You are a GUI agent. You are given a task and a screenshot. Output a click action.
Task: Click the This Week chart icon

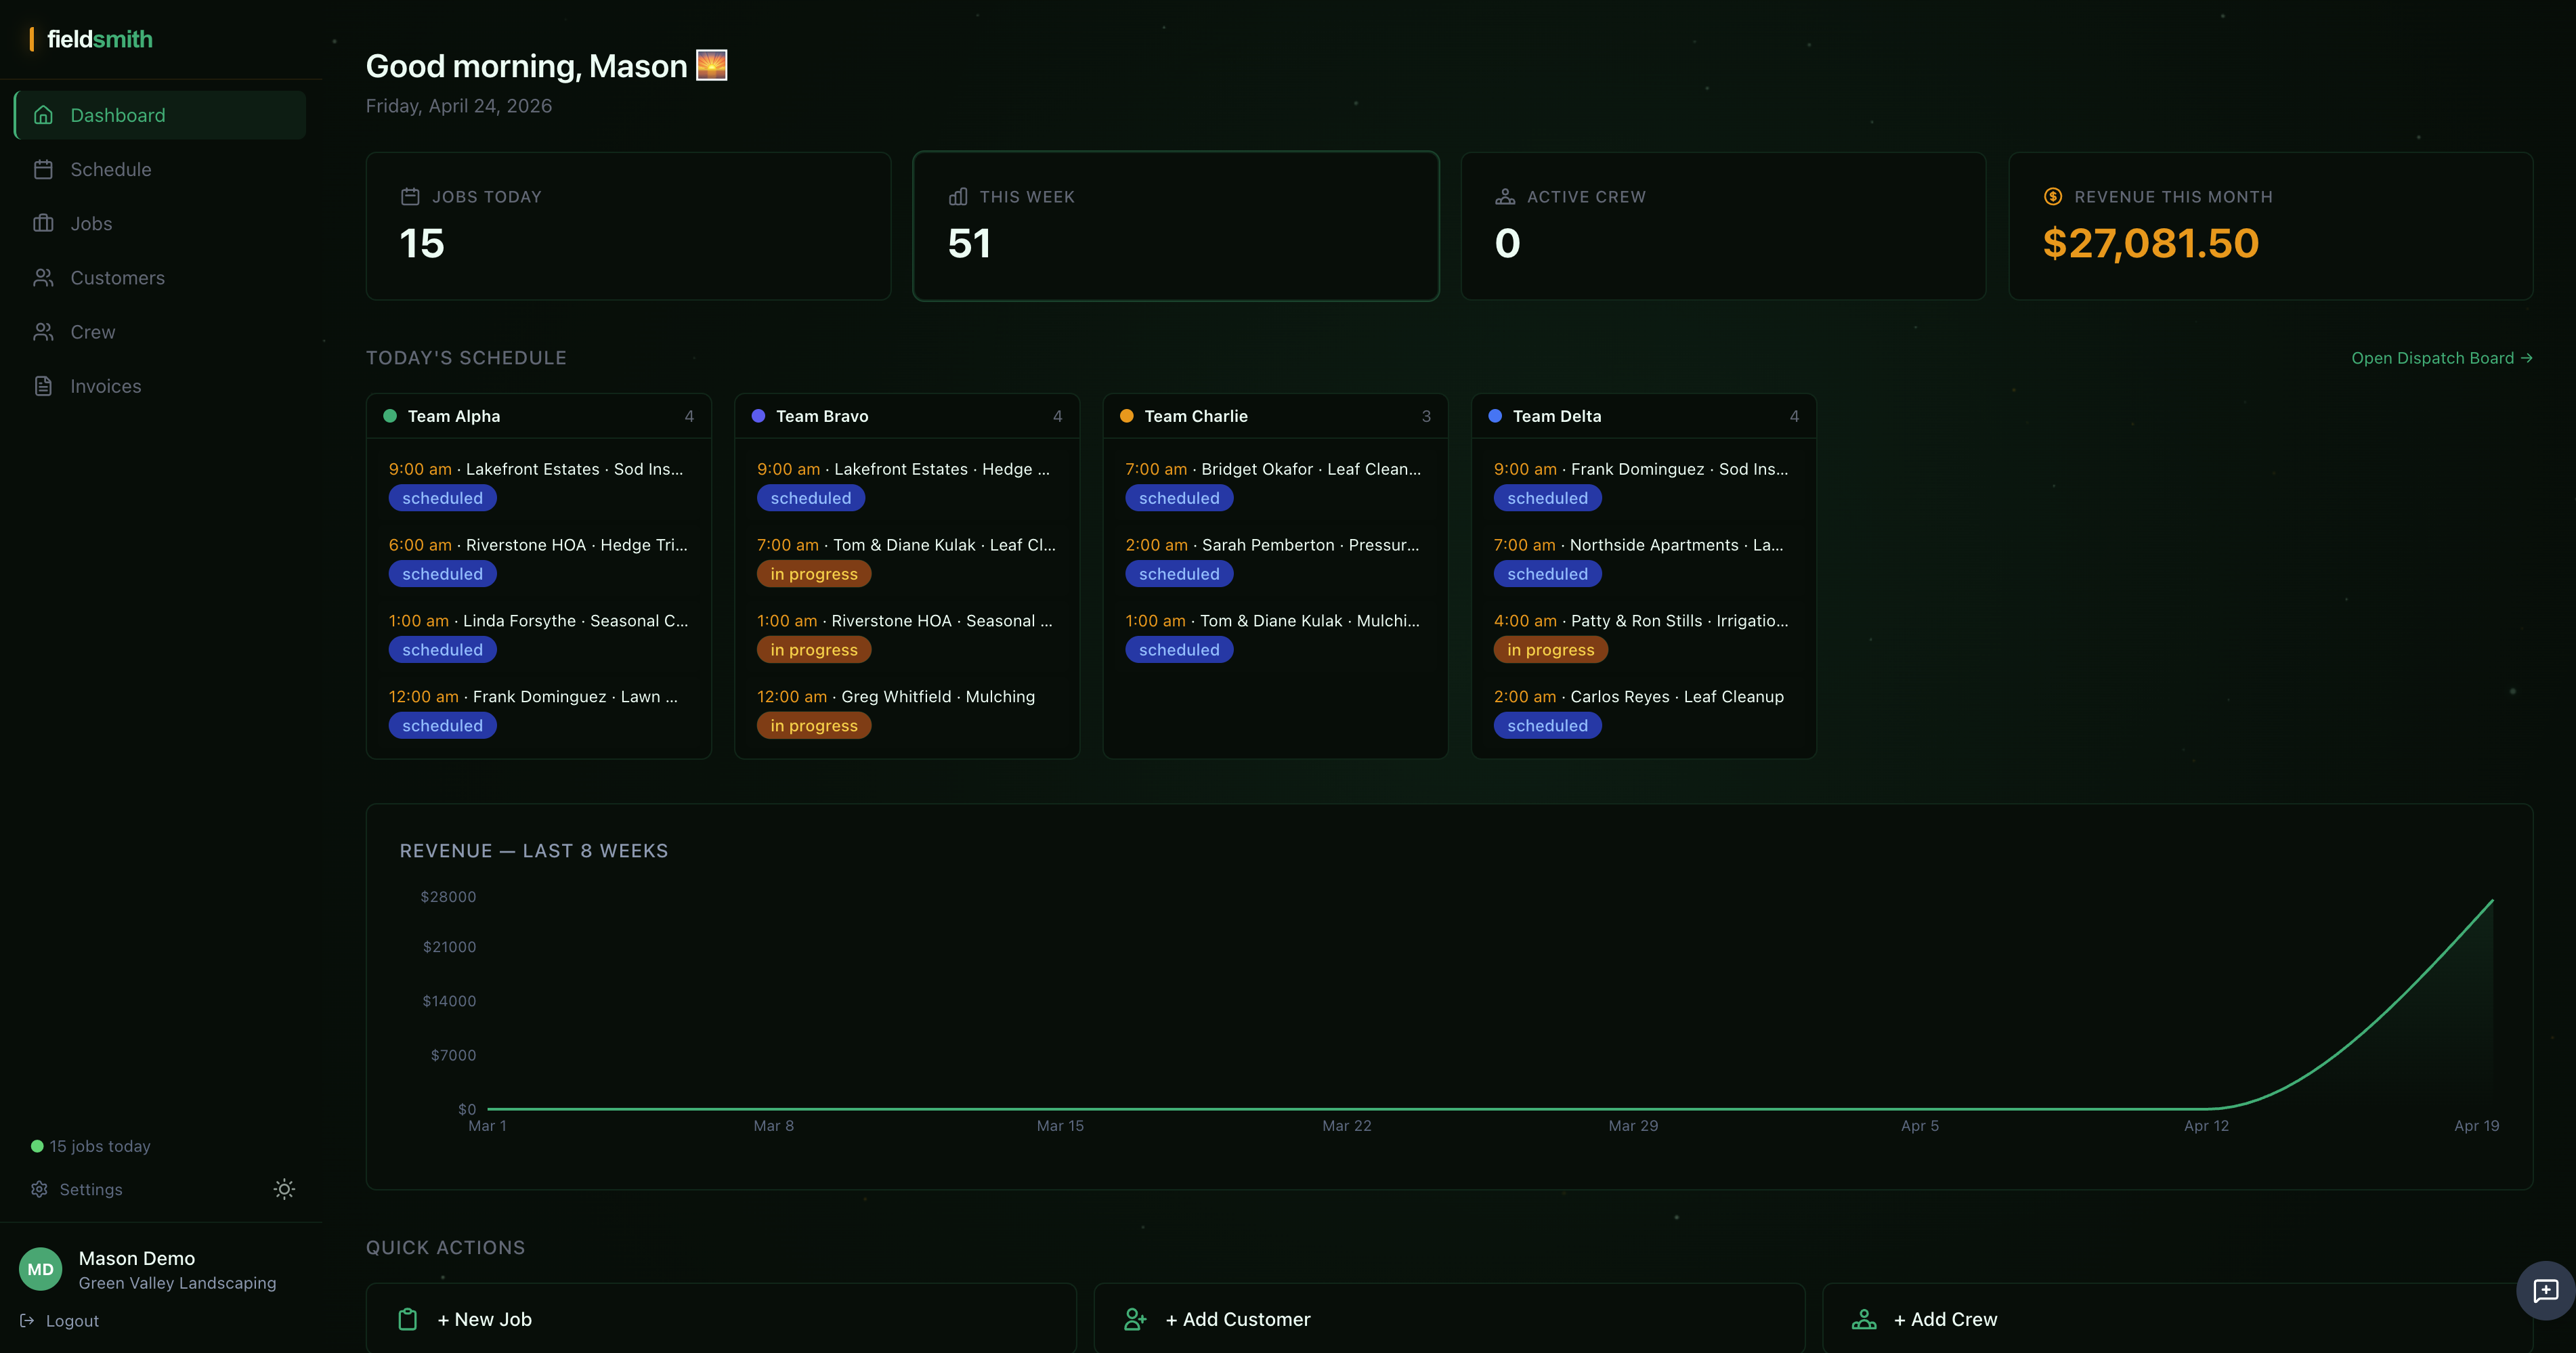pos(958,197)
